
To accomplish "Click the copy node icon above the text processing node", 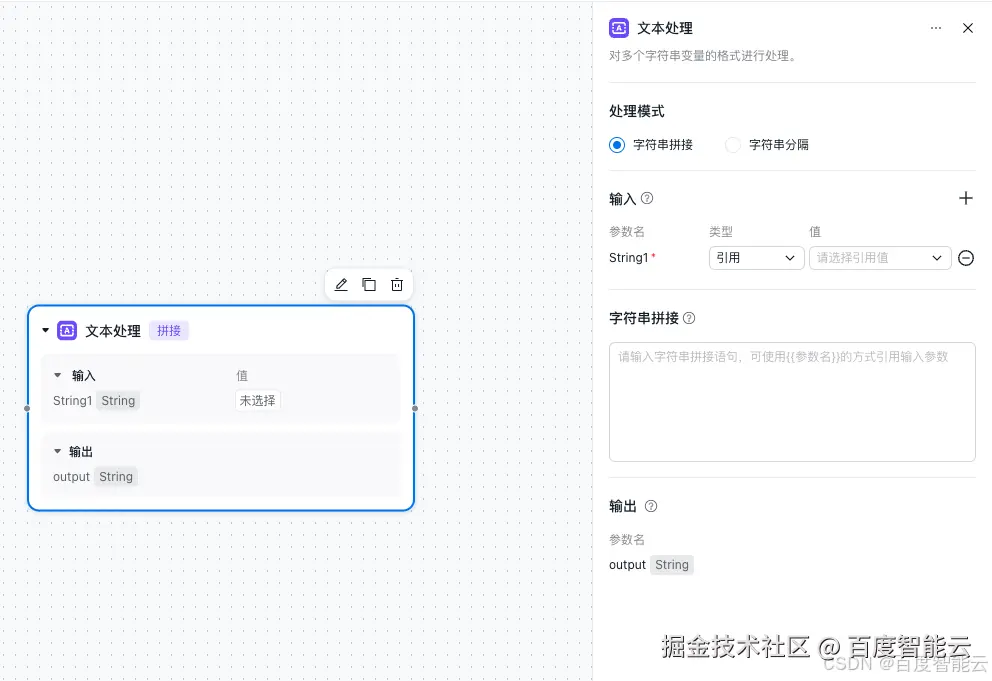I will 368,284.
